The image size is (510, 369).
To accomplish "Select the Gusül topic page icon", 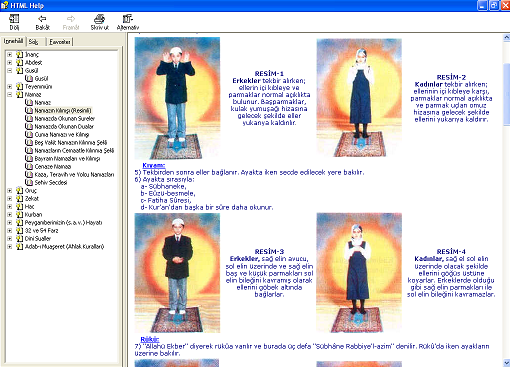I will coord(29,78).
